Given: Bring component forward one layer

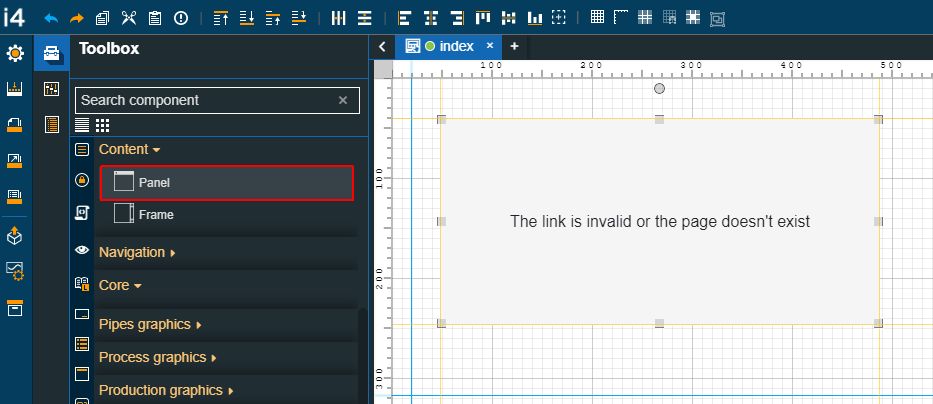Looking at the screenshot, I should 273,18.
